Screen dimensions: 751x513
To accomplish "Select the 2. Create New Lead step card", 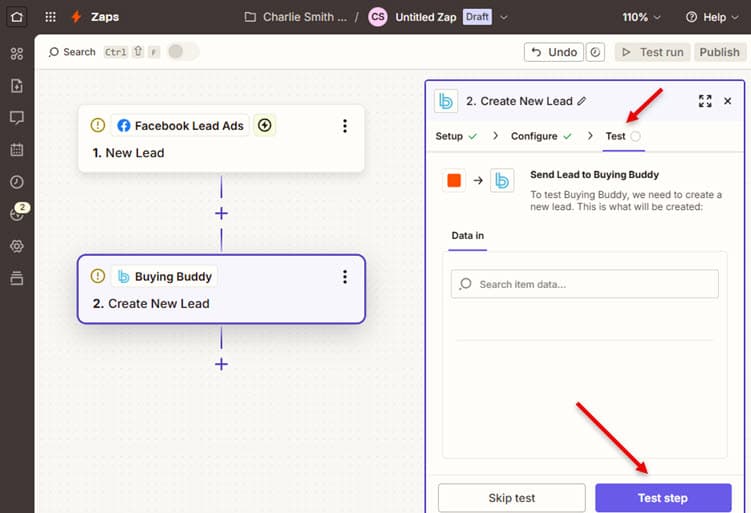I will [221, 289].
